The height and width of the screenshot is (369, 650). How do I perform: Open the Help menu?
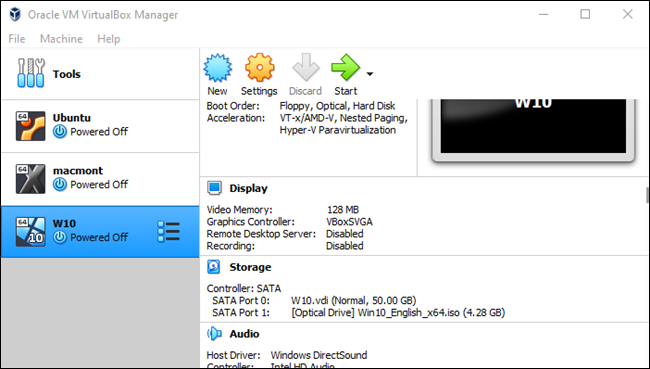(x=109, y=39)
